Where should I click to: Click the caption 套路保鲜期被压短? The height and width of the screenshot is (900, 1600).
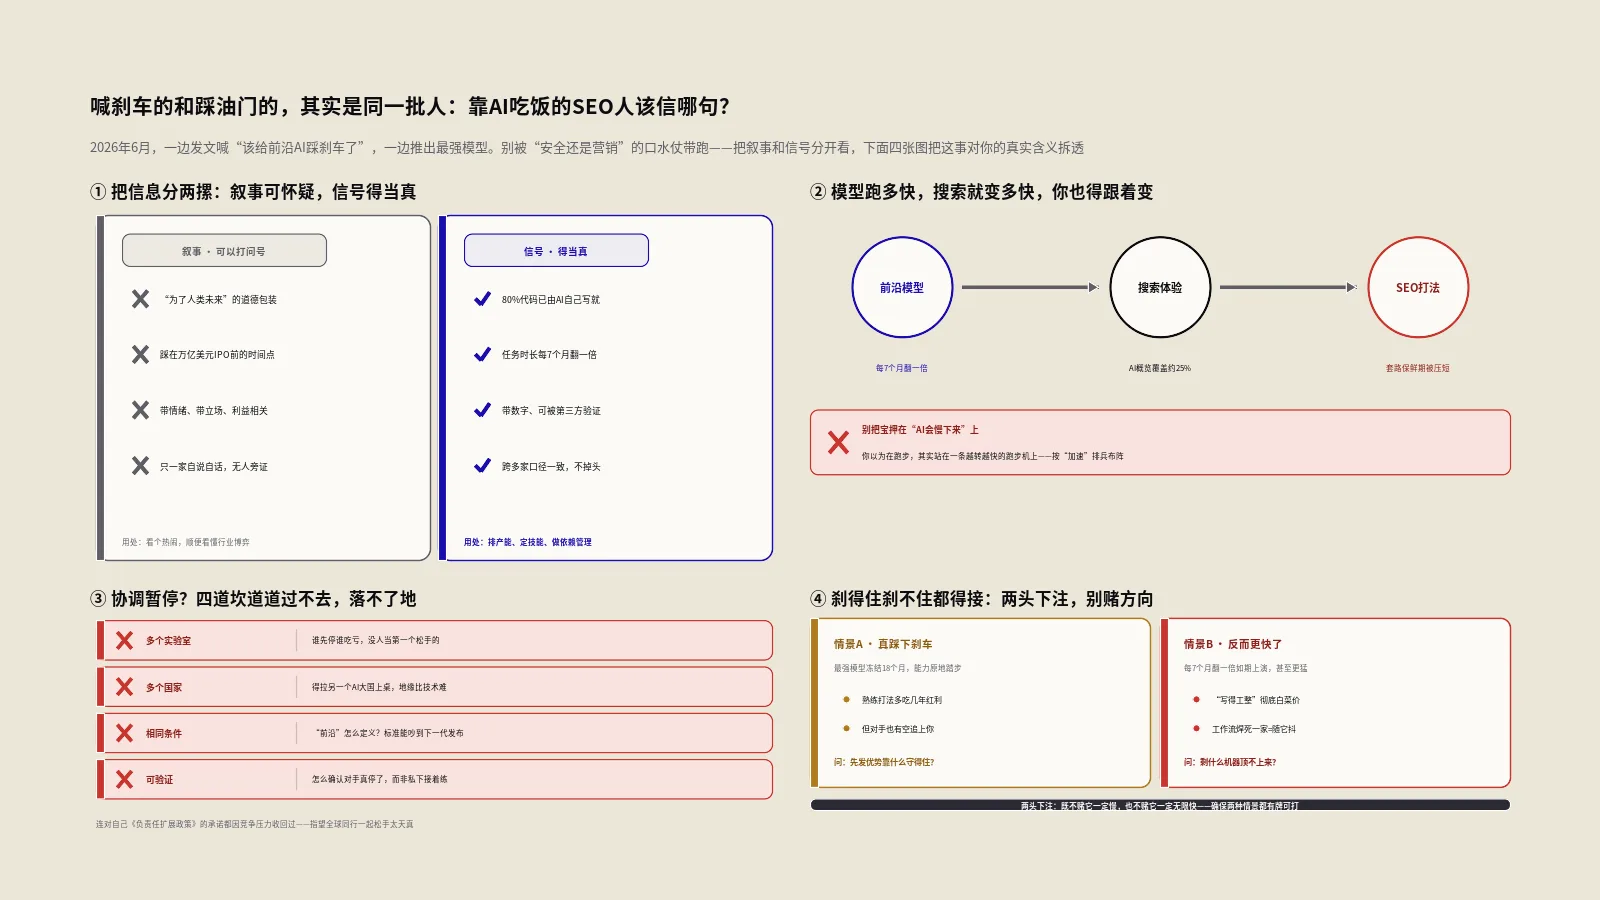pos(1418,368)
